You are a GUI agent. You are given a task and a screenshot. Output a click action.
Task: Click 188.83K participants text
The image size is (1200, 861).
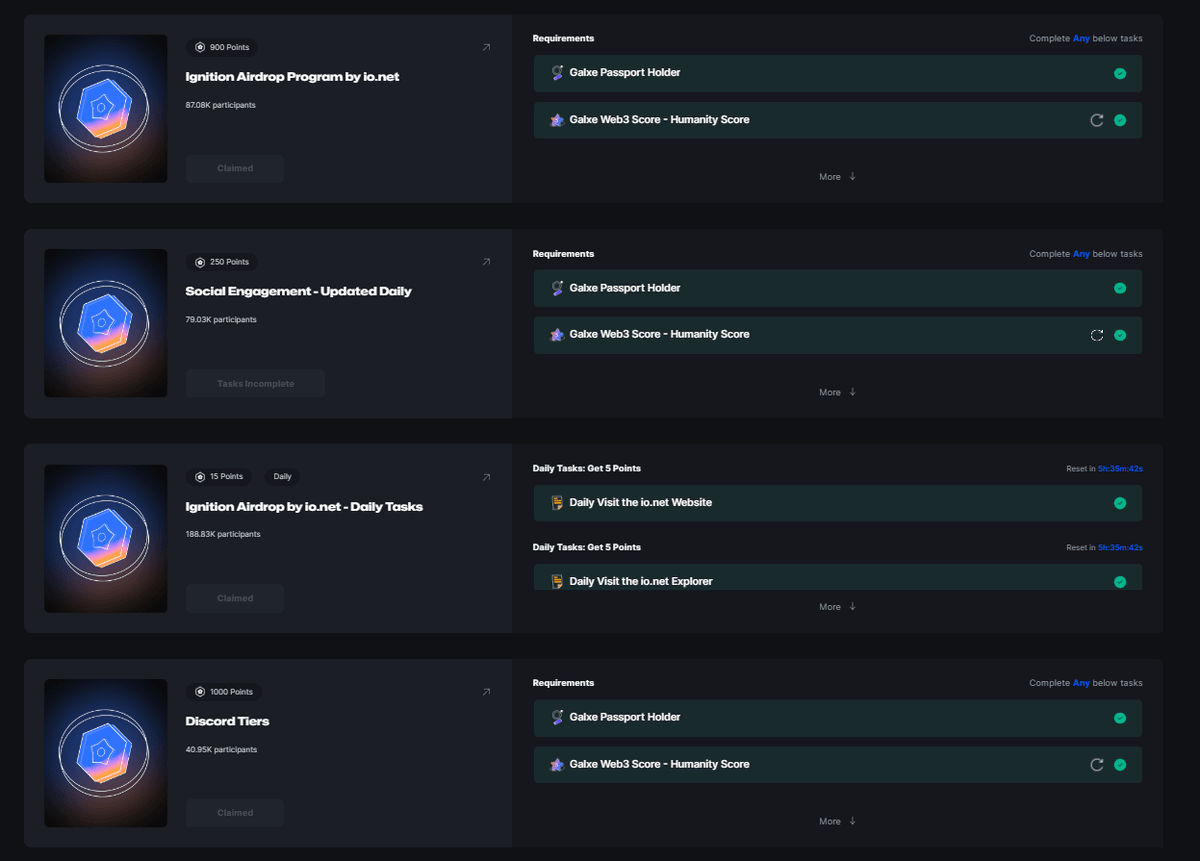223,534
